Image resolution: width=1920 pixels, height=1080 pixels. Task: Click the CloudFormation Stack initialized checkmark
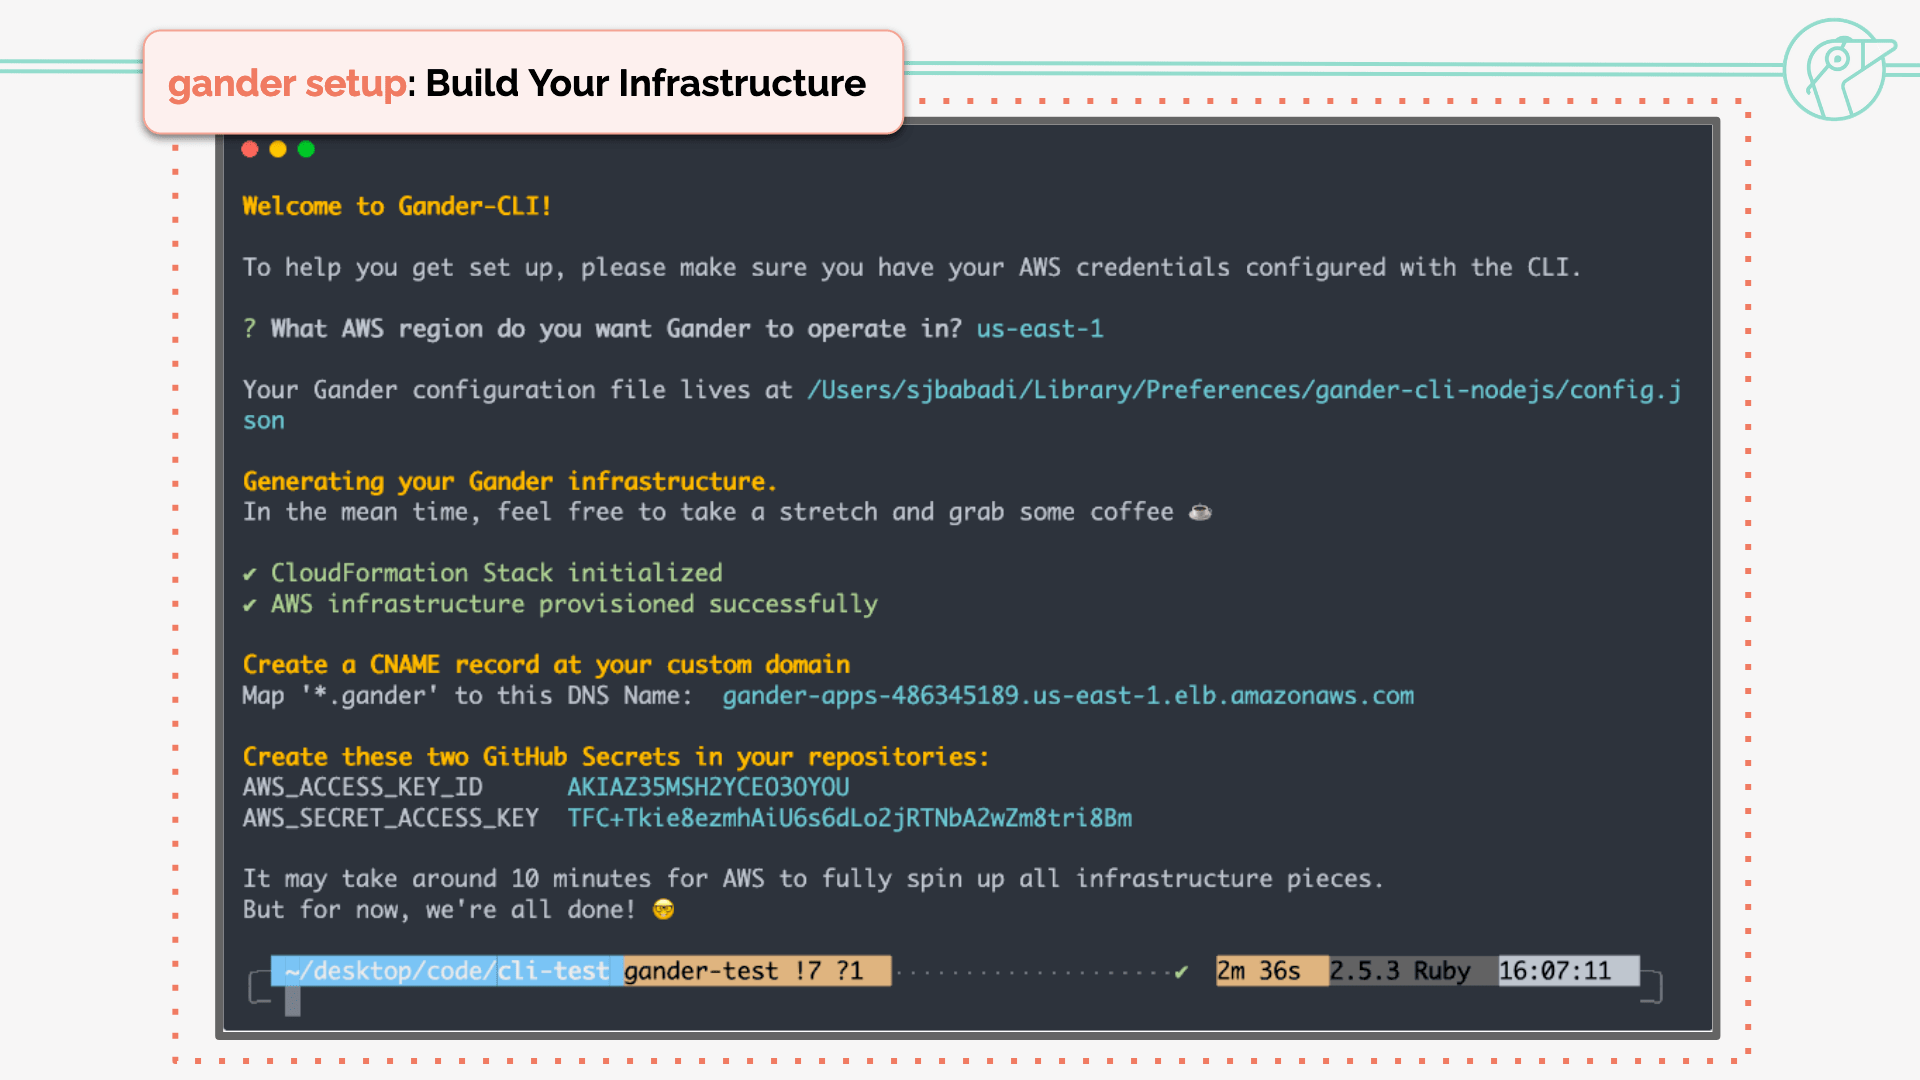(250, 574)
